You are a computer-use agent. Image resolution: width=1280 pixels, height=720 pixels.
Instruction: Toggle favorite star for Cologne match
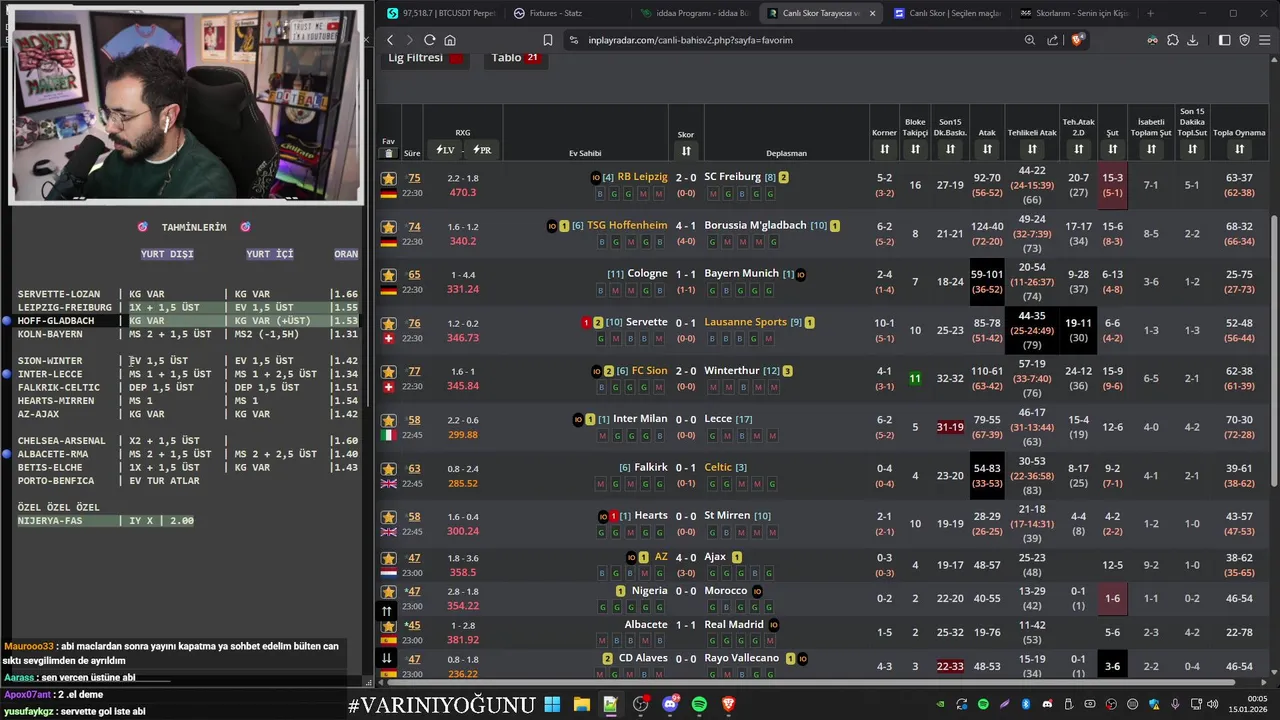coord(389,275)
